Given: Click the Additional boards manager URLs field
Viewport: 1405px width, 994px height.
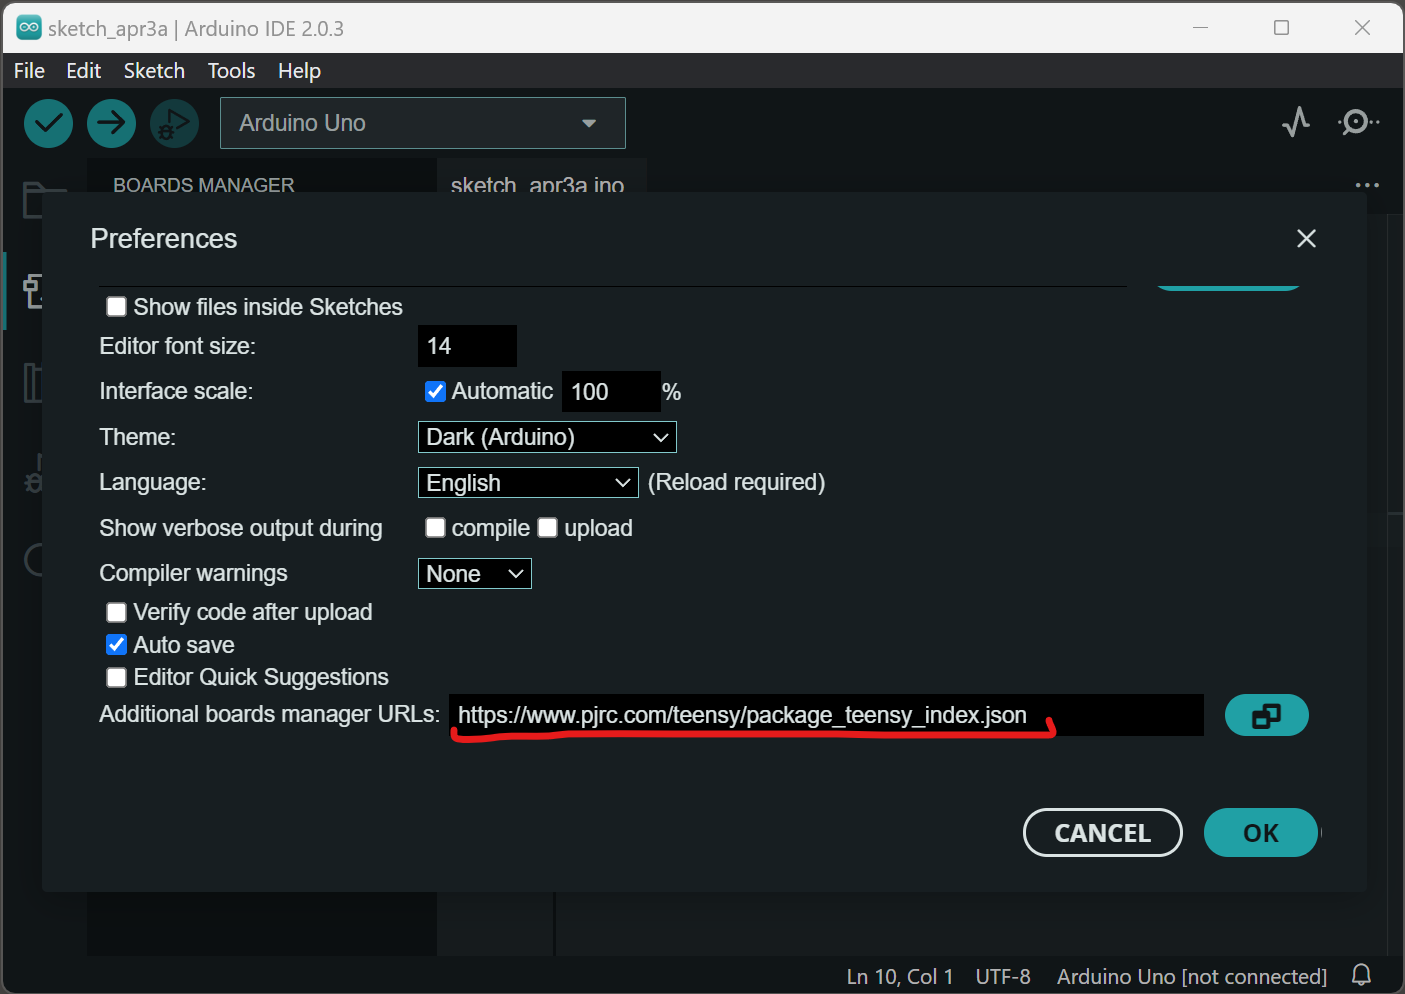Looking at the screenshot, I should [x=826, y=715].
